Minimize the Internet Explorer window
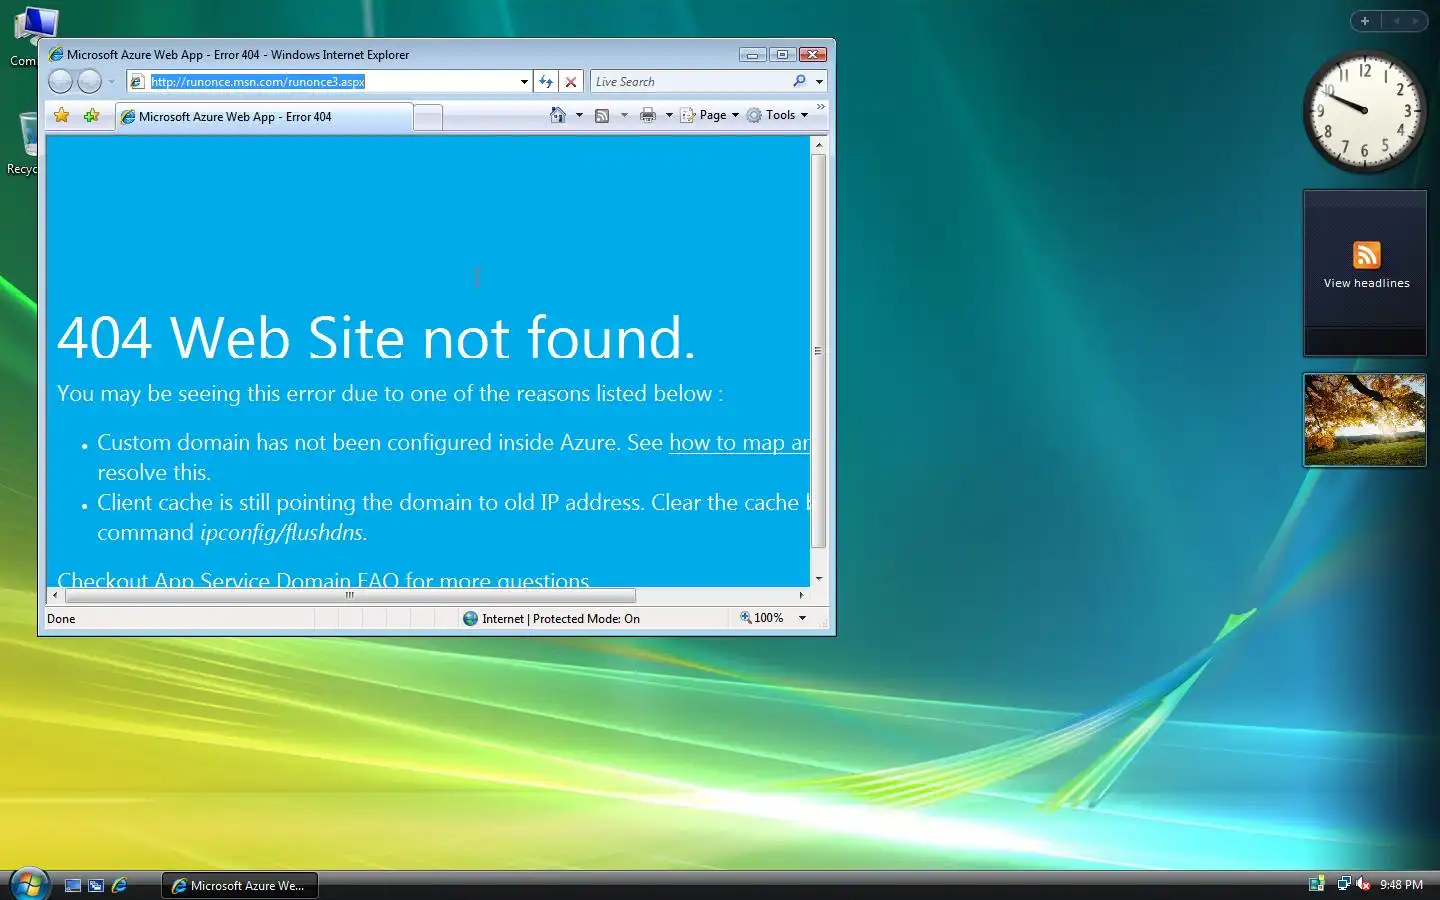The height and width of the screenshot is (900, 1440). [x=753, y=54]
